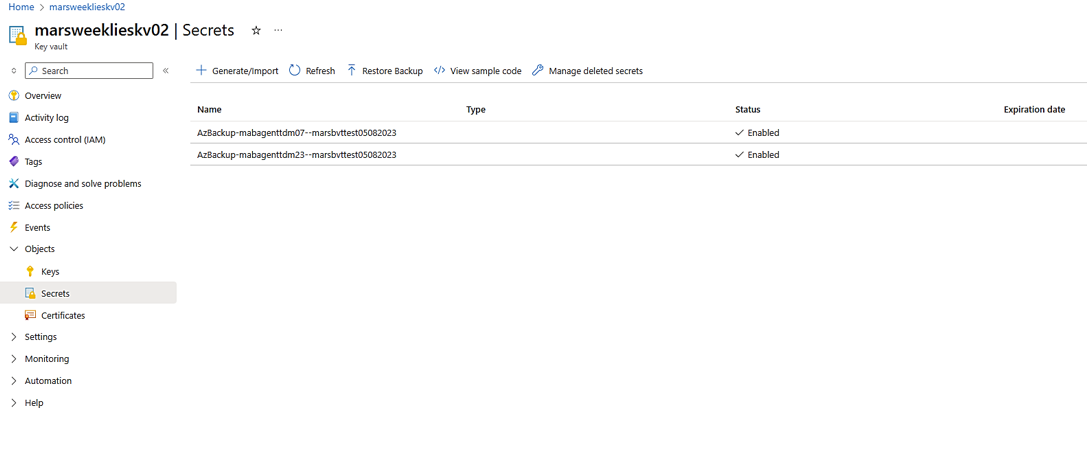Click the Events lightning bolt icon

point(13,227)
